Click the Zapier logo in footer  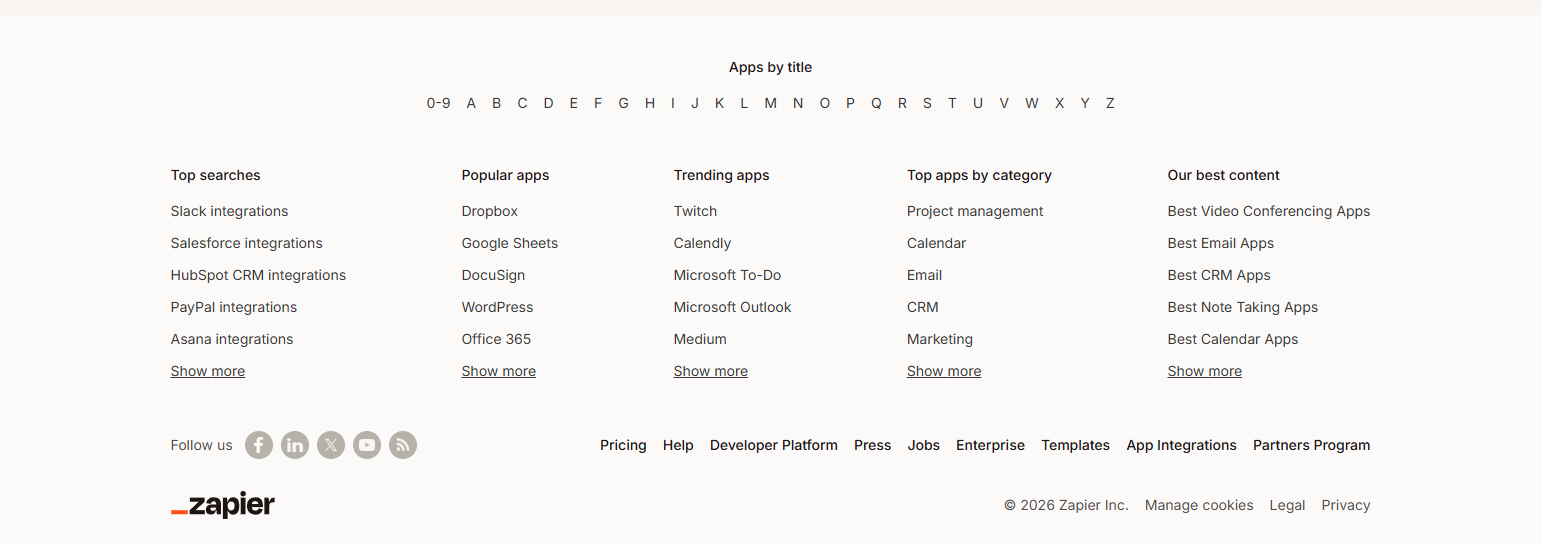coord(223,506)
